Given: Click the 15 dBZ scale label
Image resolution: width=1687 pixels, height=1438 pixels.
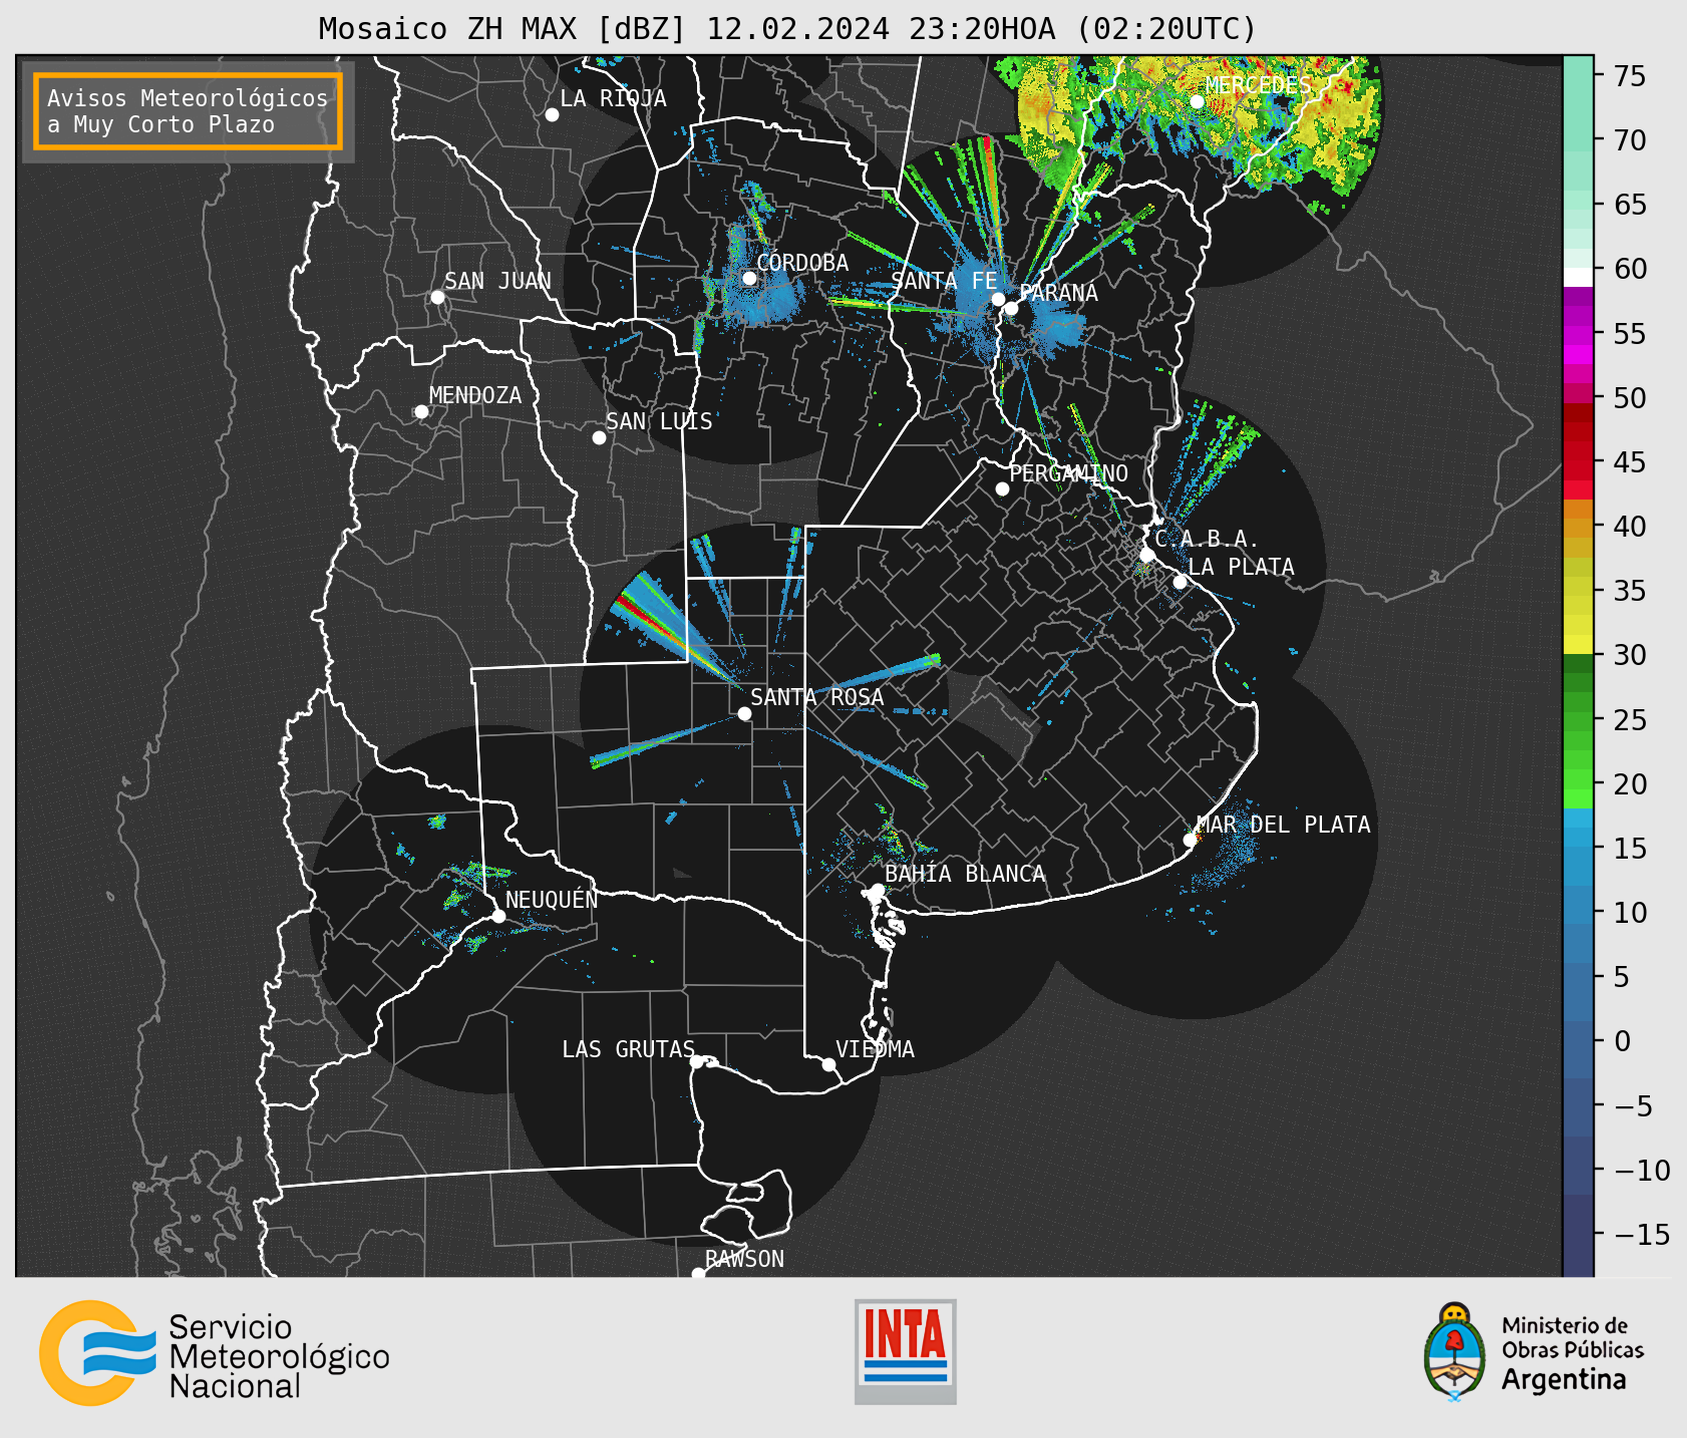Looking at the screenshot, I should [1629, 848].
